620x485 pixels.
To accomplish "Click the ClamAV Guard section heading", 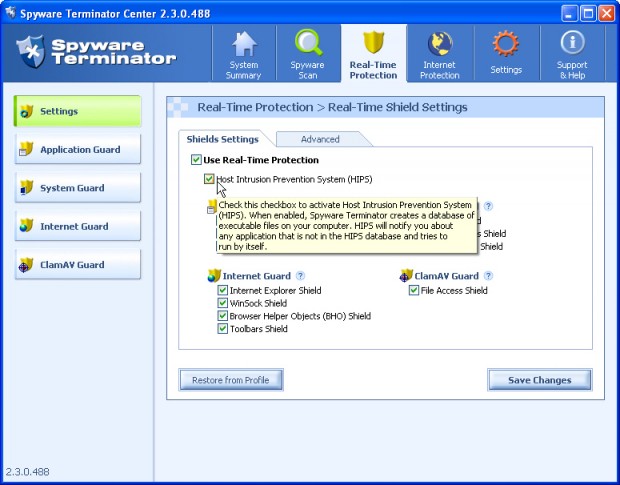I will point(446,276).
